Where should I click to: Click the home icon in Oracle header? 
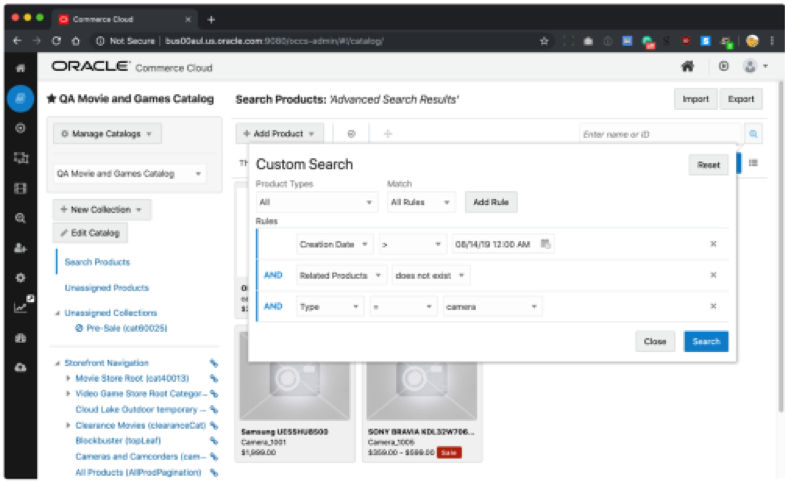688,67
